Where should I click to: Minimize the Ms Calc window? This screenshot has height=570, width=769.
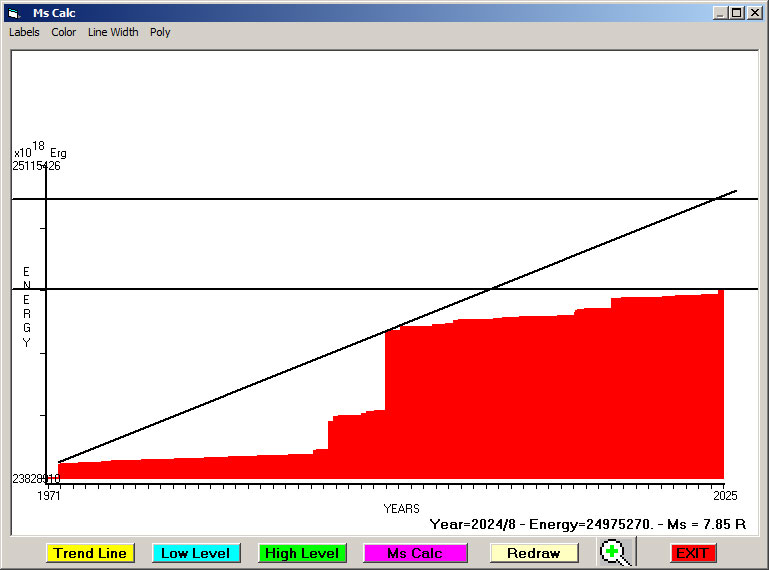(x=720, y=13)
